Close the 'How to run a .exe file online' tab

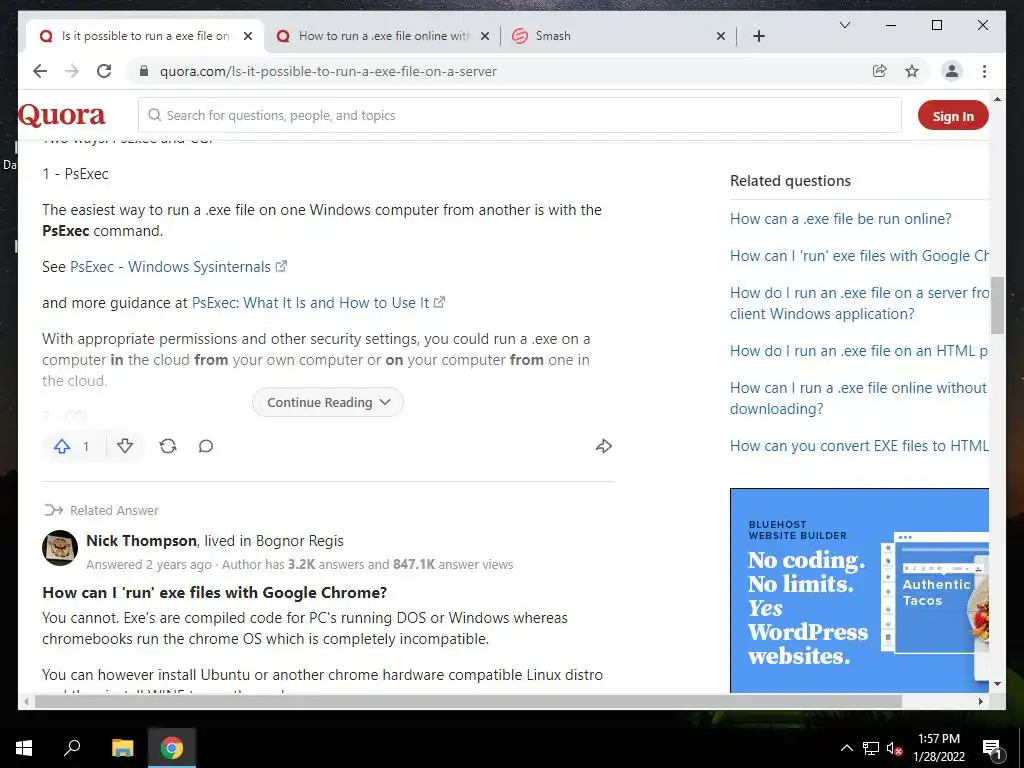pyautogui.click(x=485, y=37)
